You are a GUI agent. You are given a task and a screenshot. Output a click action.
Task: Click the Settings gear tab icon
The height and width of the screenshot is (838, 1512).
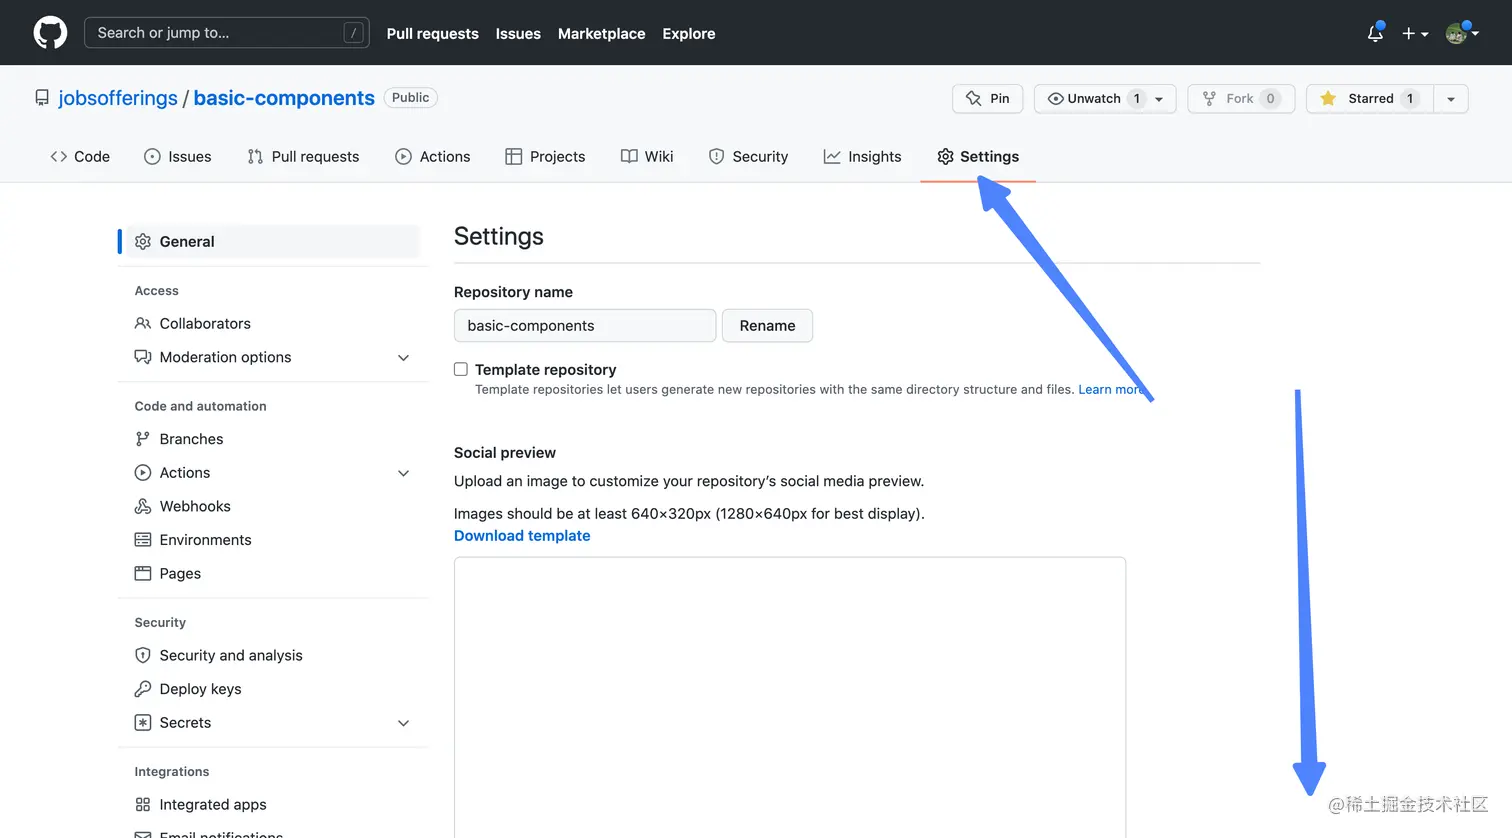point(945,156)
